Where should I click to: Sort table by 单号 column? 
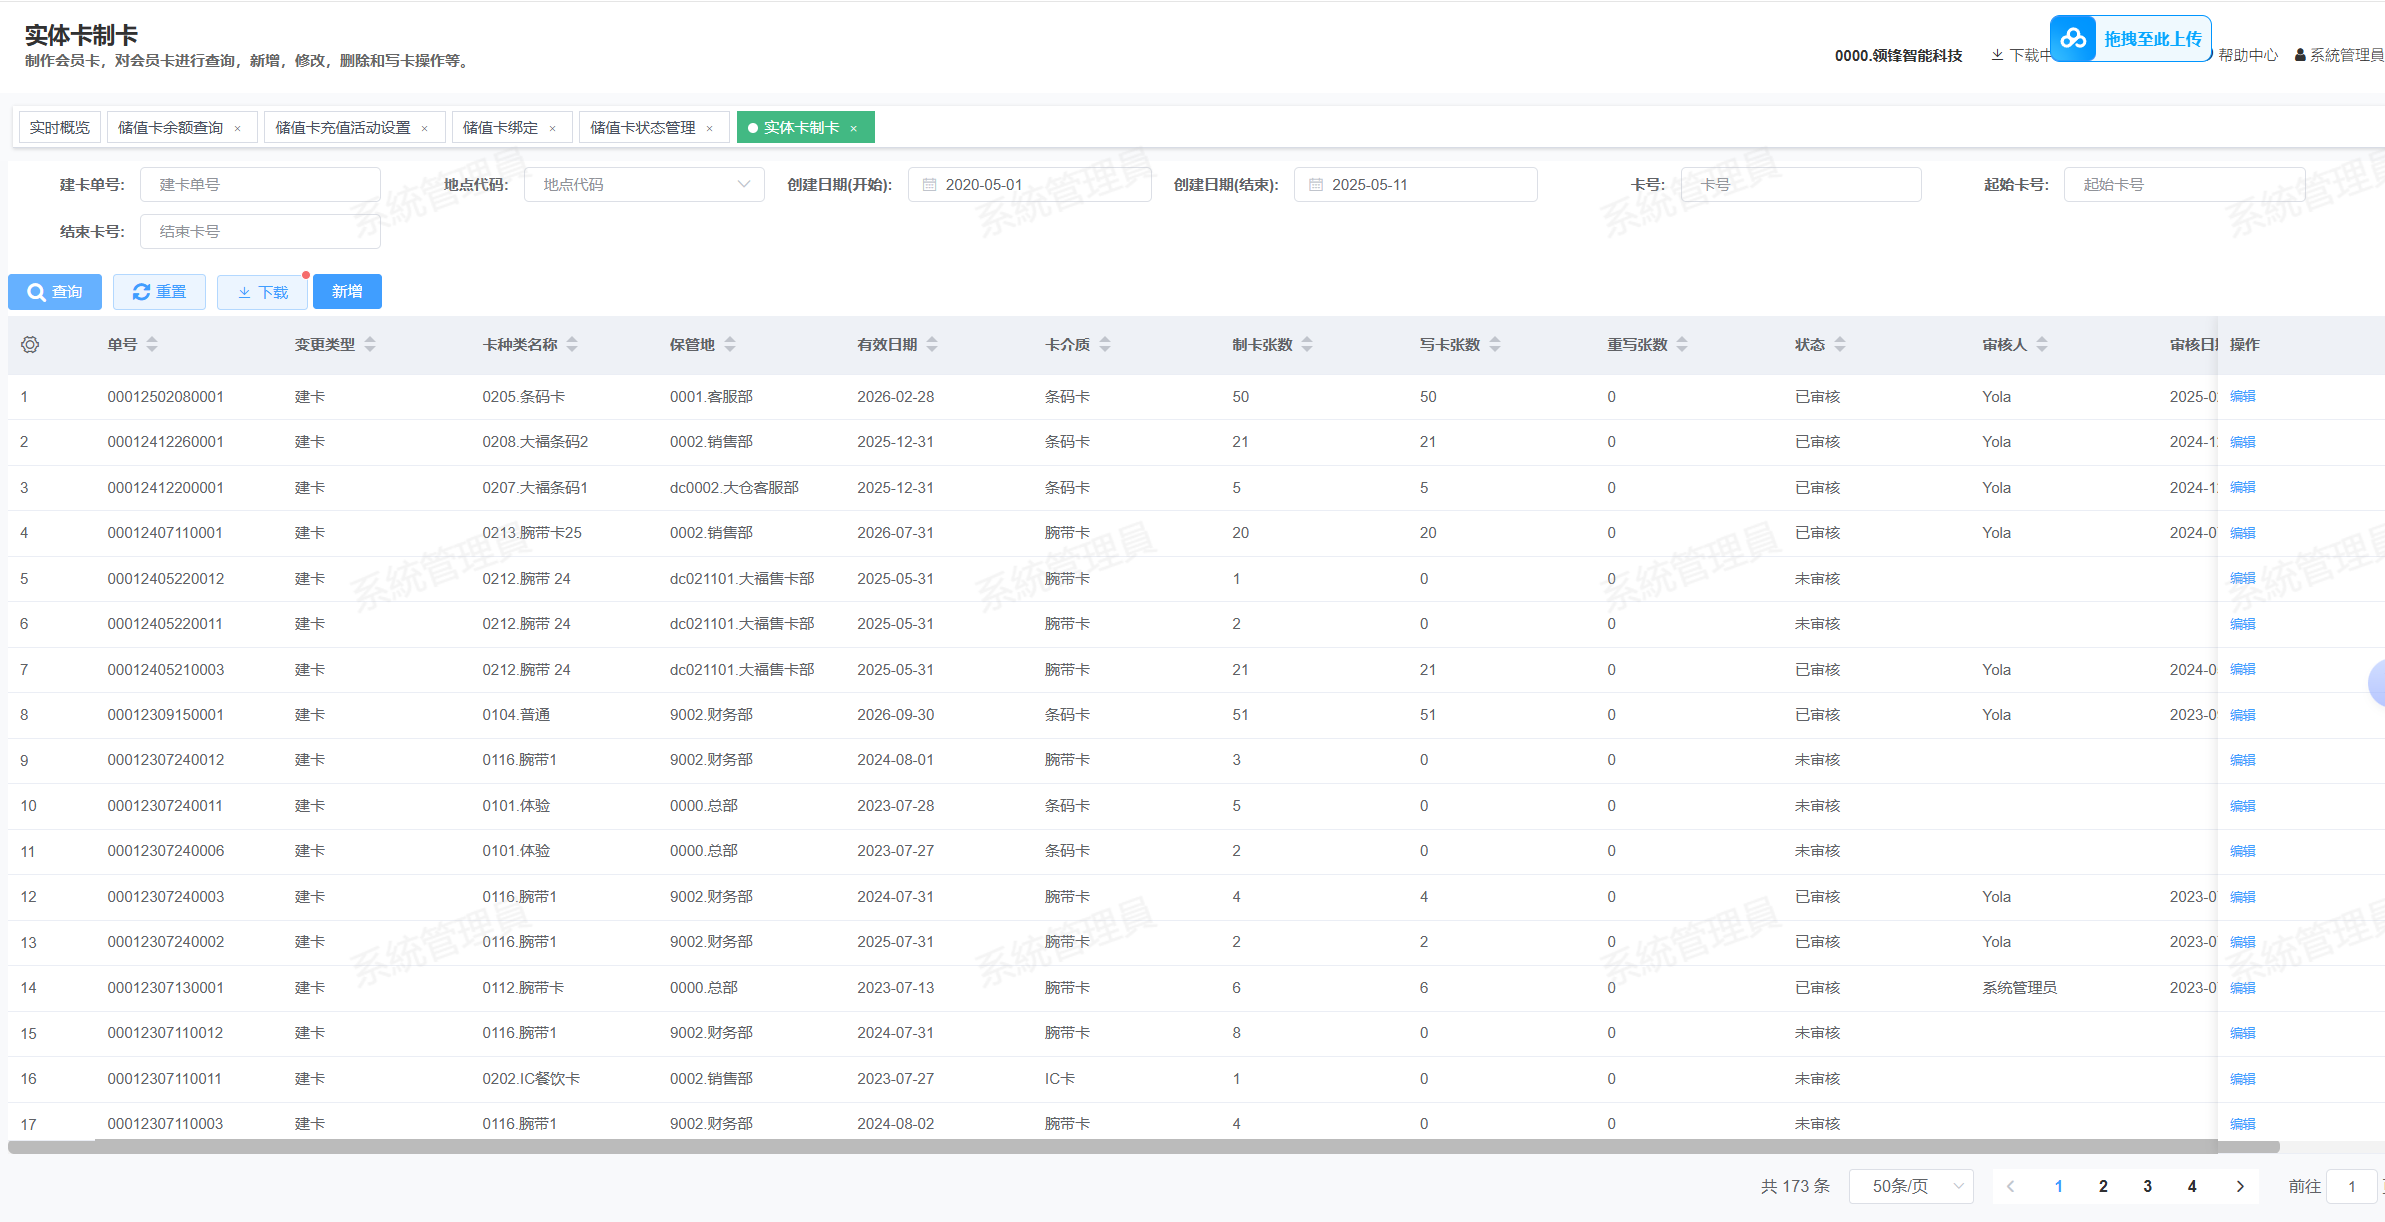coord(152,344)
